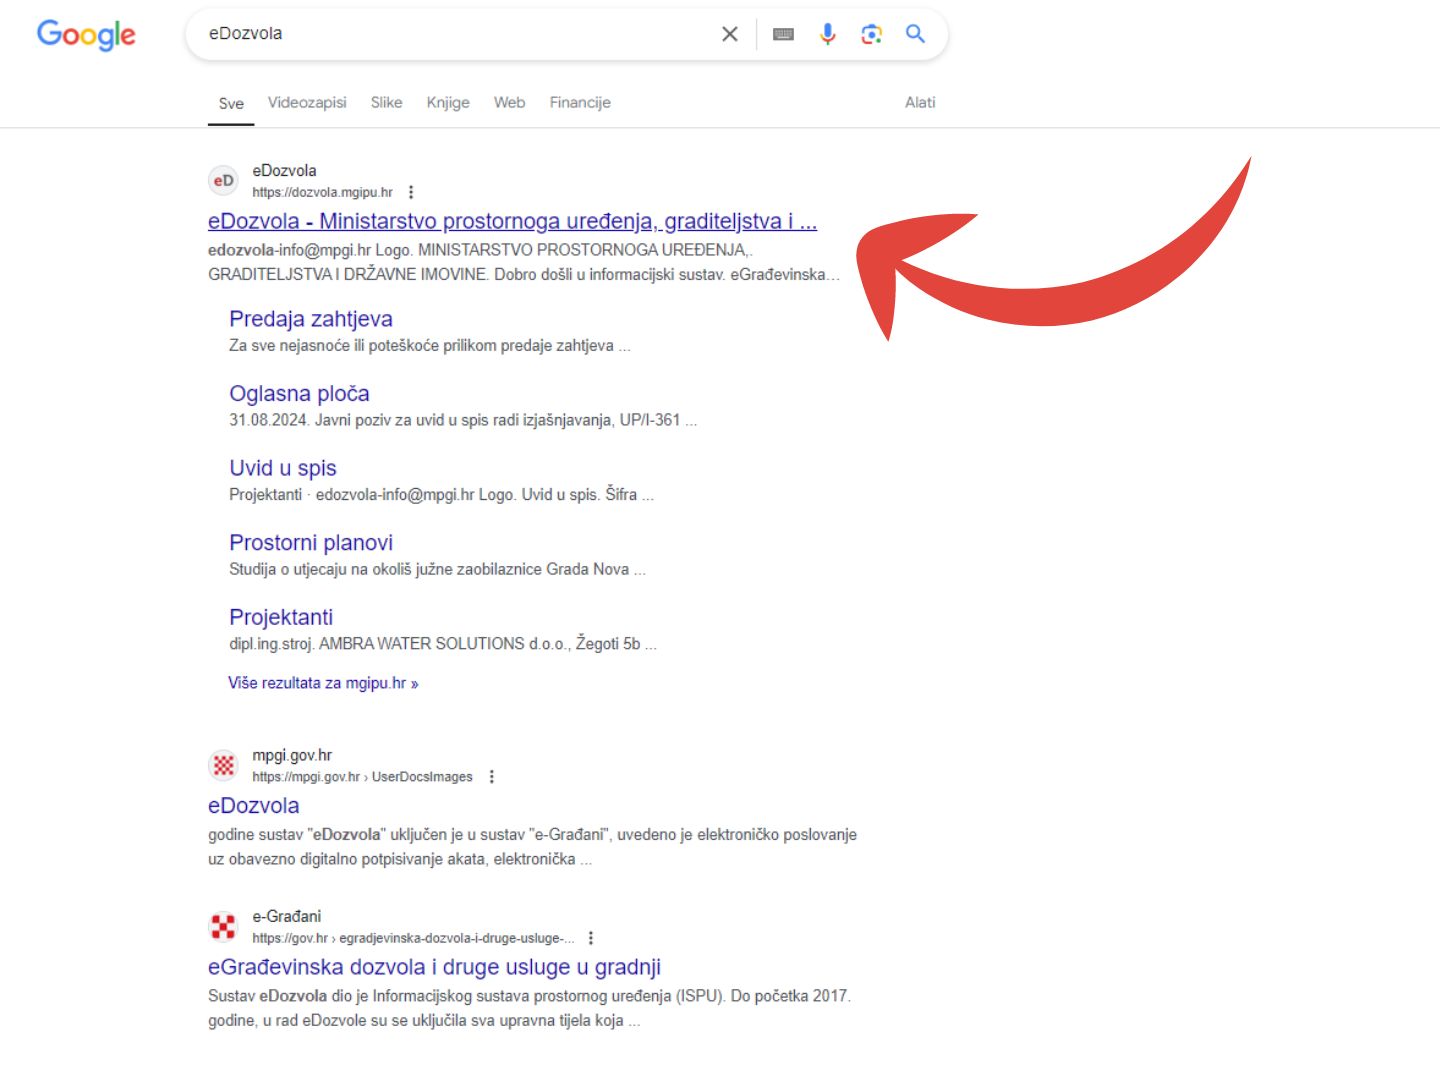The height and width of the screenshot is (1080, 1440).
Task: Switch to the Knjige tab
Action: [x=448, y=102]
